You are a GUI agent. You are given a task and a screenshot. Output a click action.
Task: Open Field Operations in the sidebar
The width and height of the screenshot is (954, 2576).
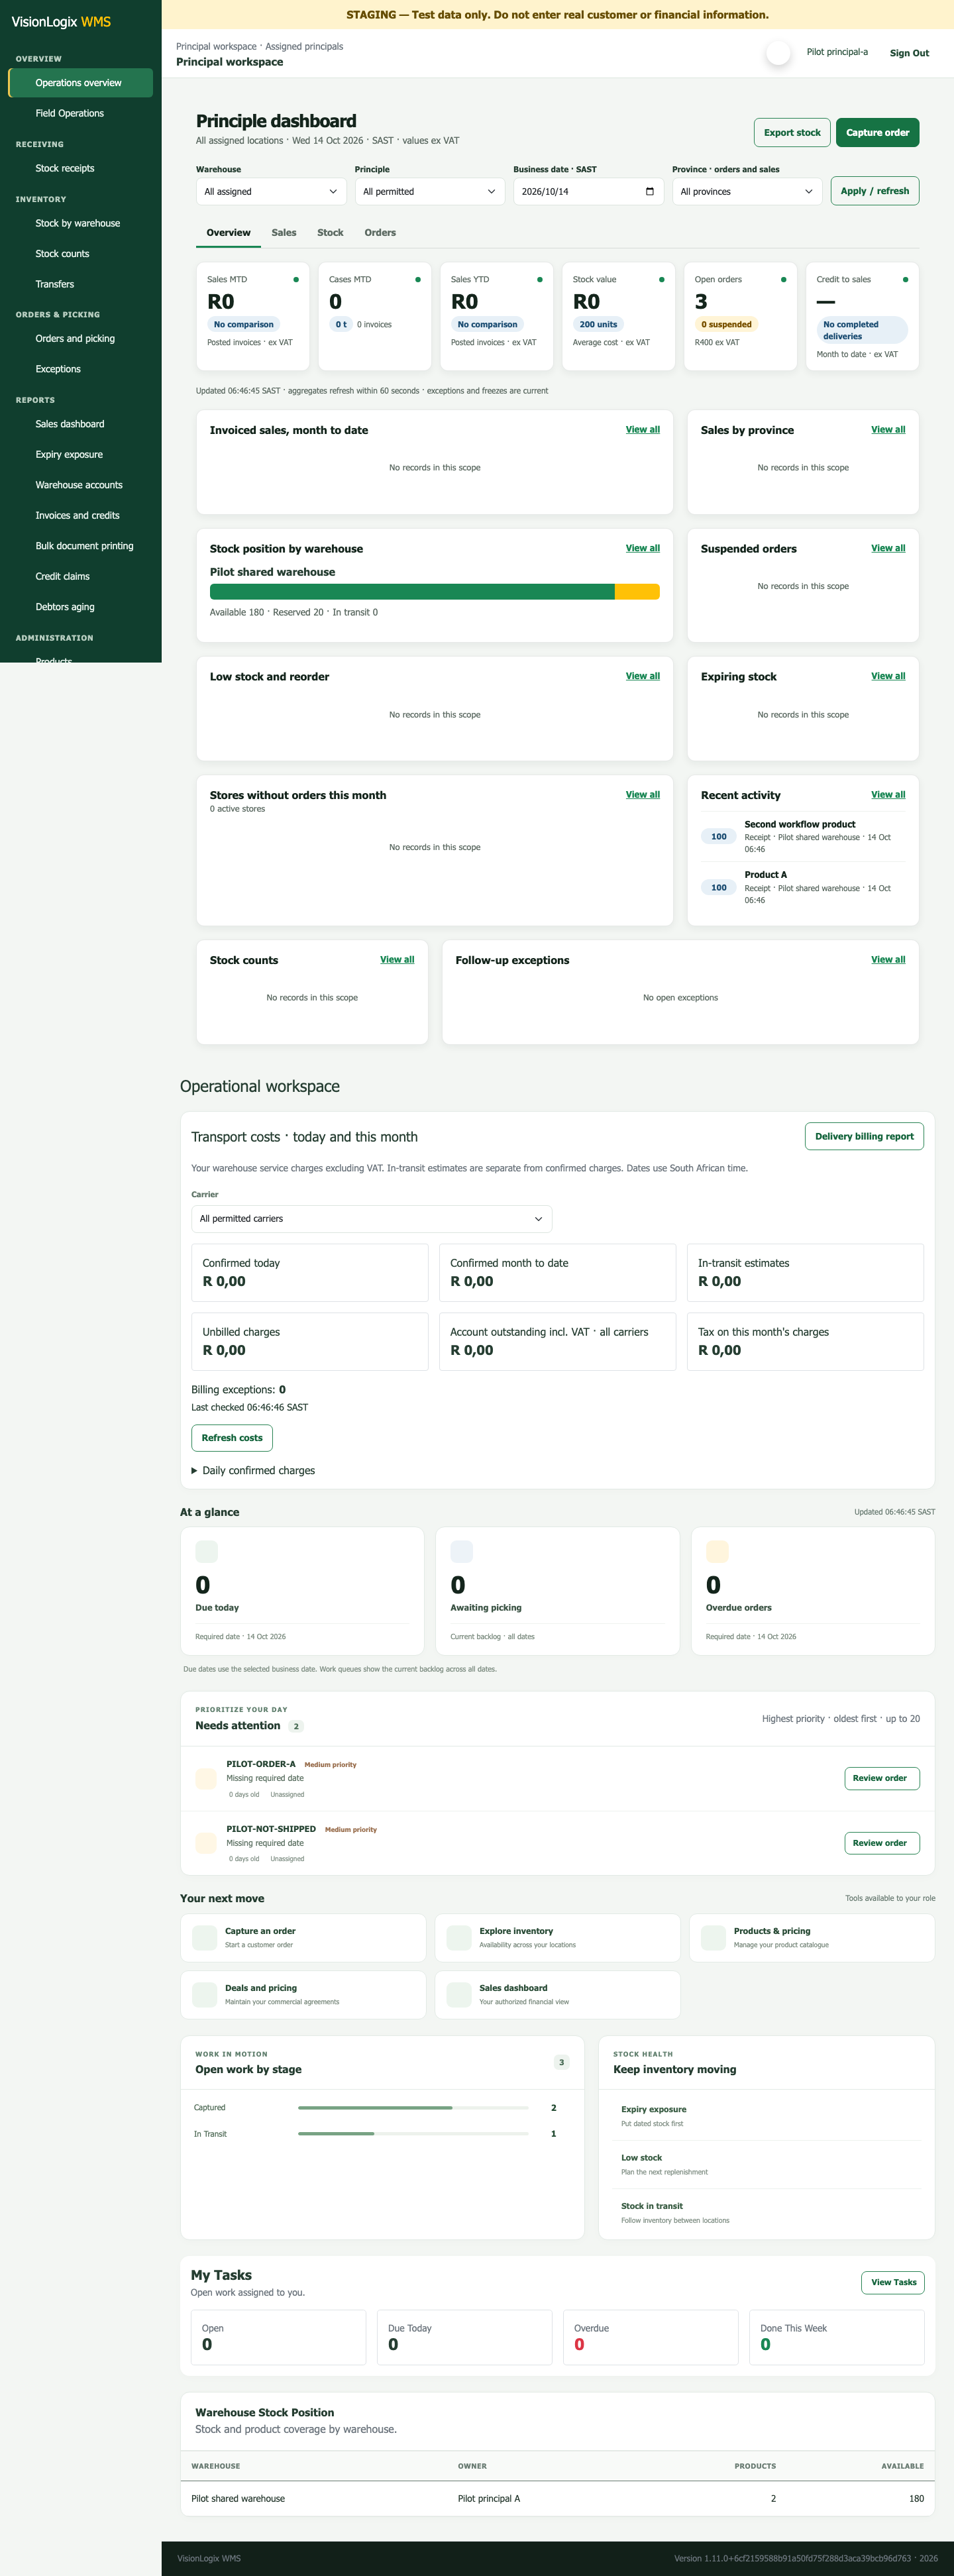click(81, 114)
